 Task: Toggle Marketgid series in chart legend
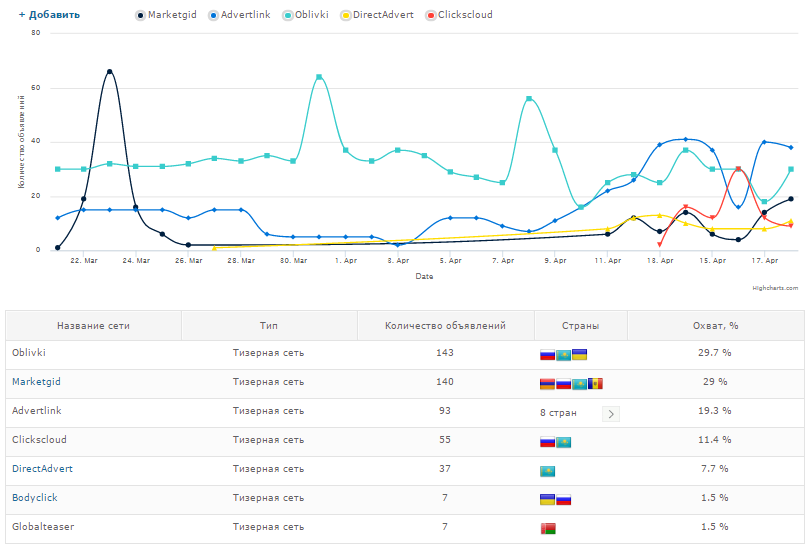tap(166, 15)
